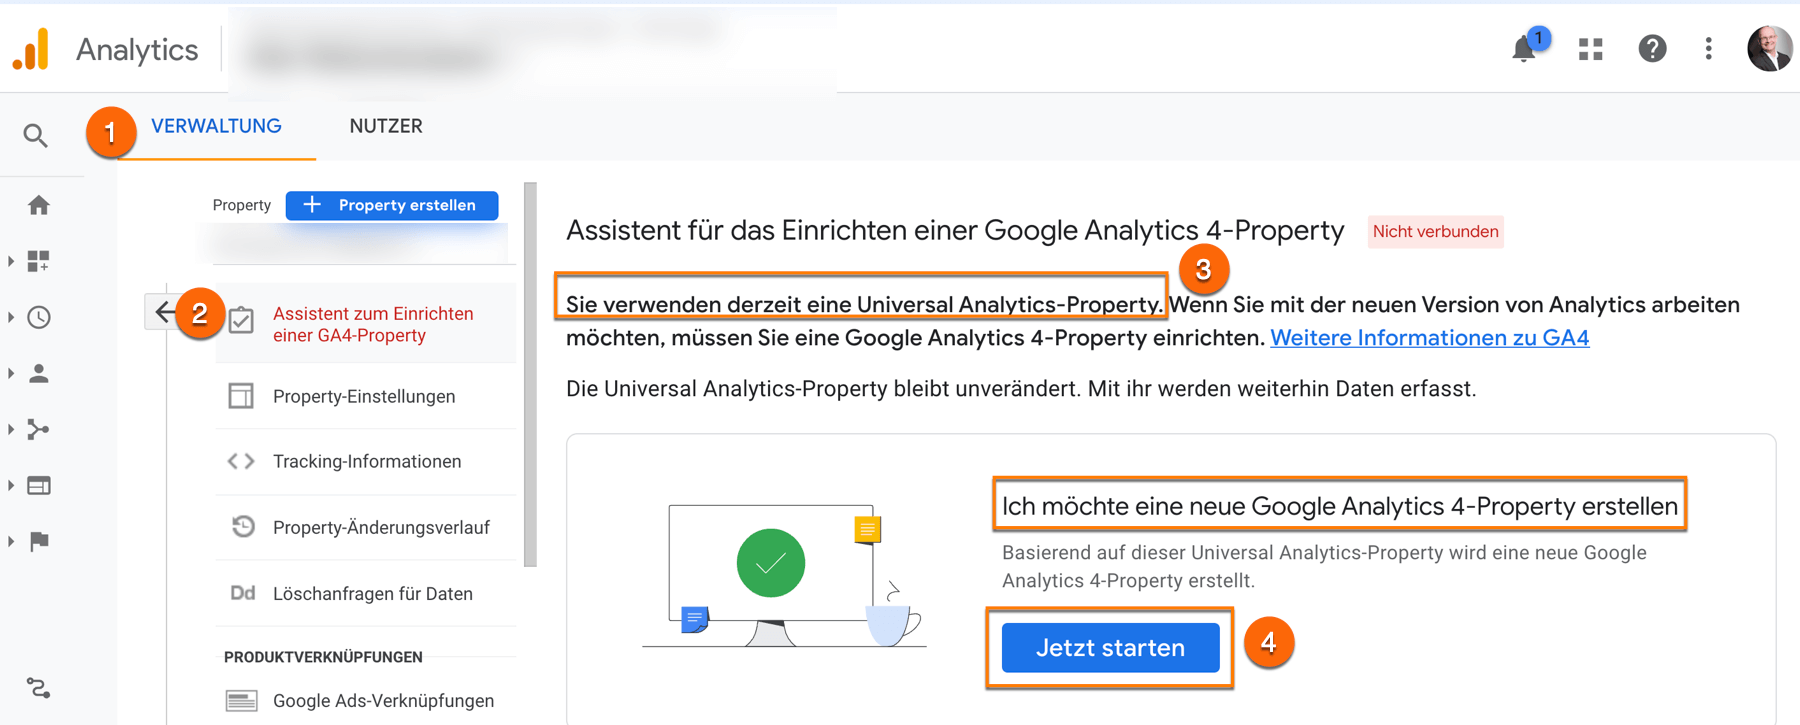Select the VERWALTUNG tab
The image size is (1800, 725).
[x=215, y=126]
